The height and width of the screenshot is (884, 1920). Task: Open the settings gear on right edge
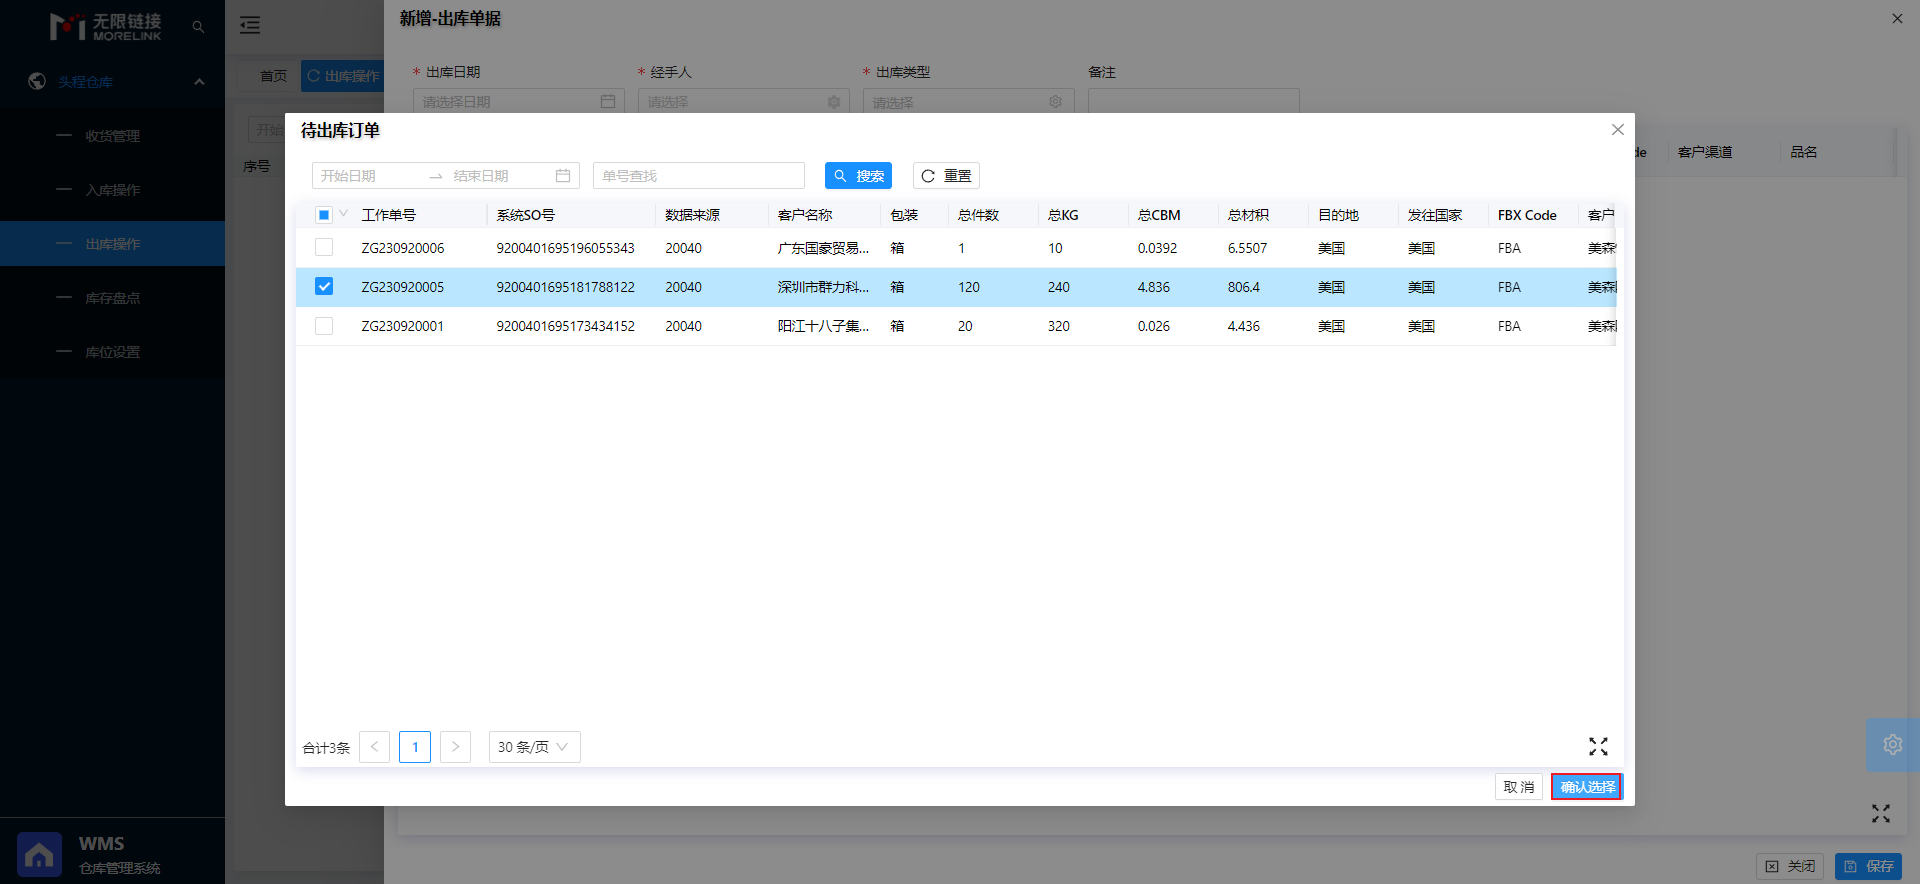(1893, 744)
